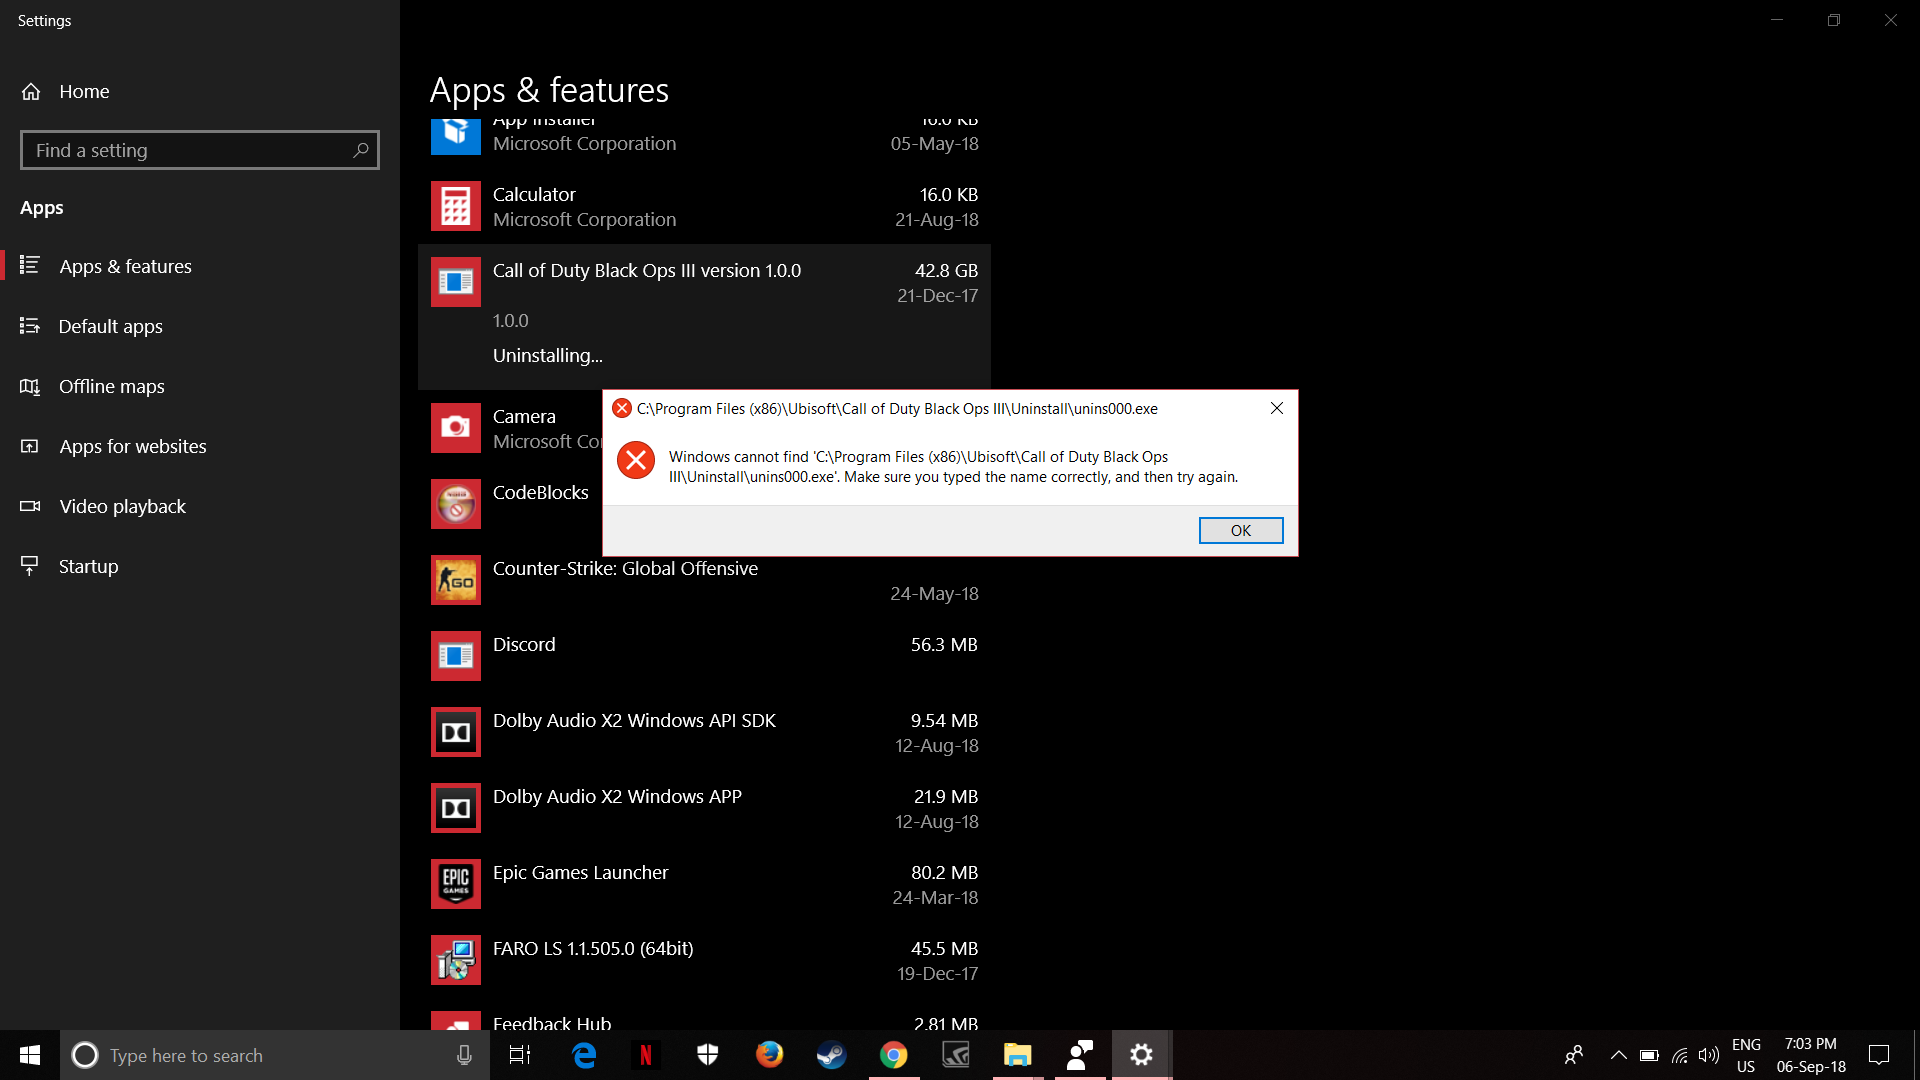Open Offline maps settings
Viewport: 1920px width, 1080px height.
[111, 386]
